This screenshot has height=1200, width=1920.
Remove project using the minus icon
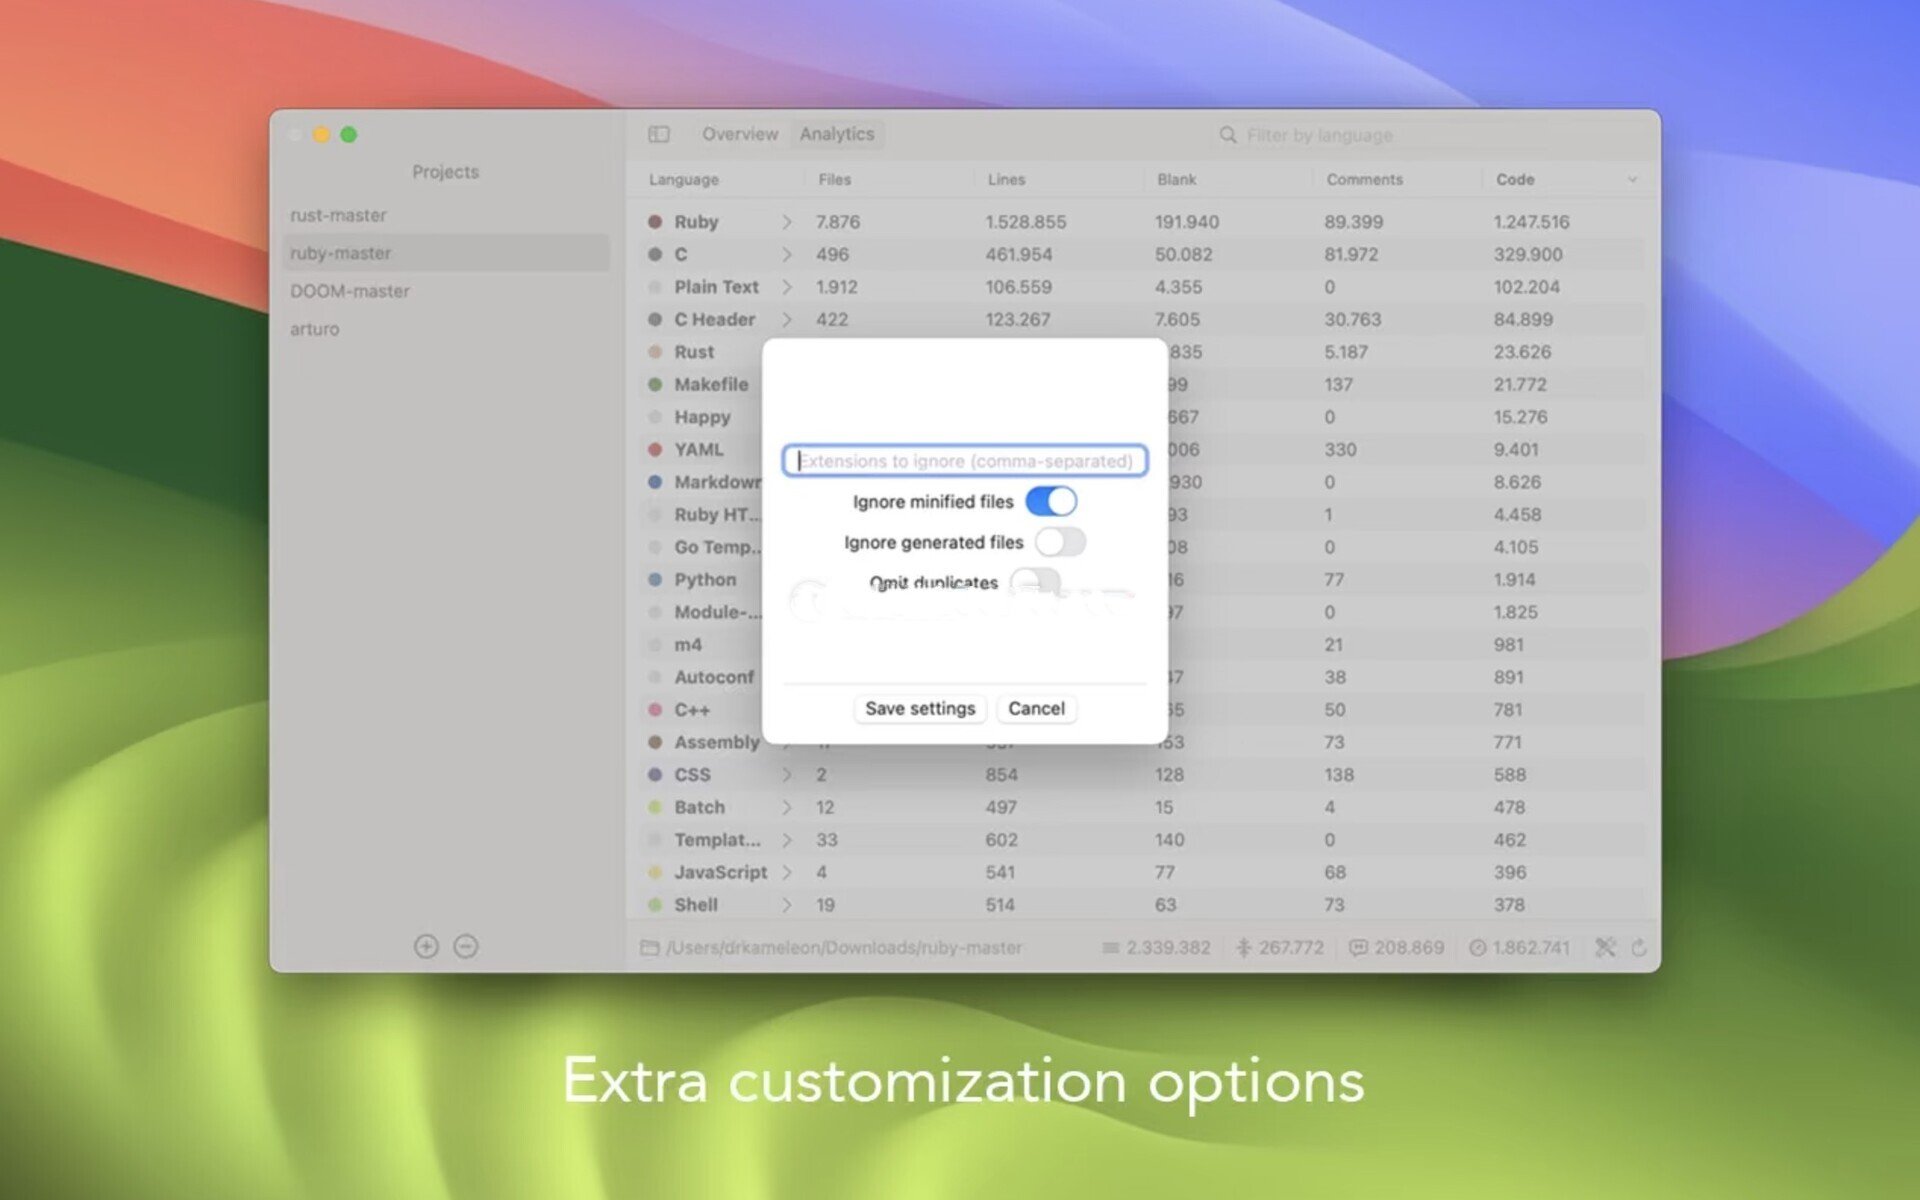[466, 946]
